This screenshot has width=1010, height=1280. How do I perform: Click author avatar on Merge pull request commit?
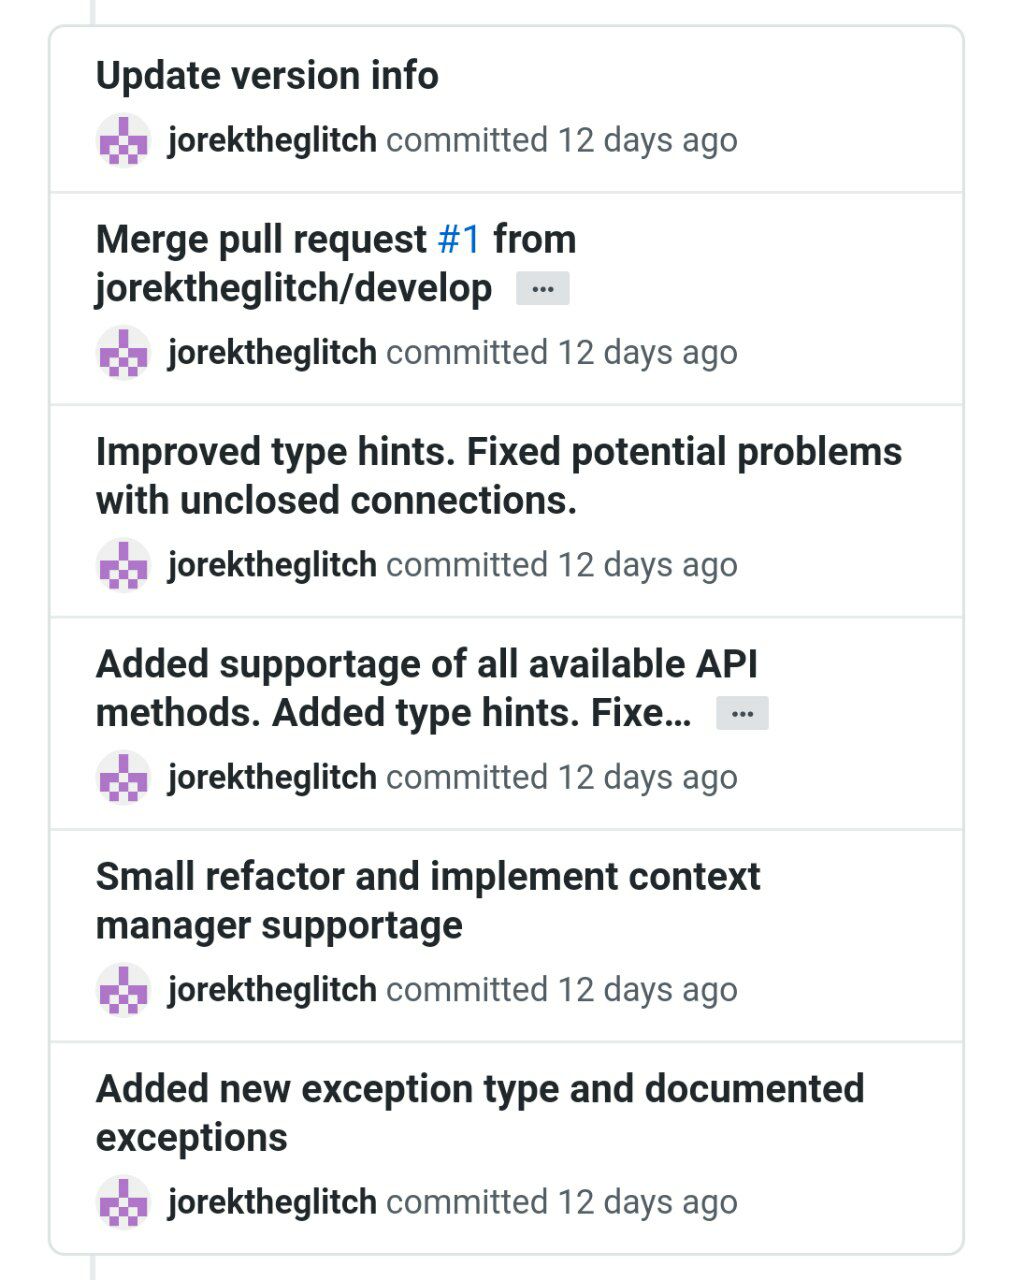(123, 352)
